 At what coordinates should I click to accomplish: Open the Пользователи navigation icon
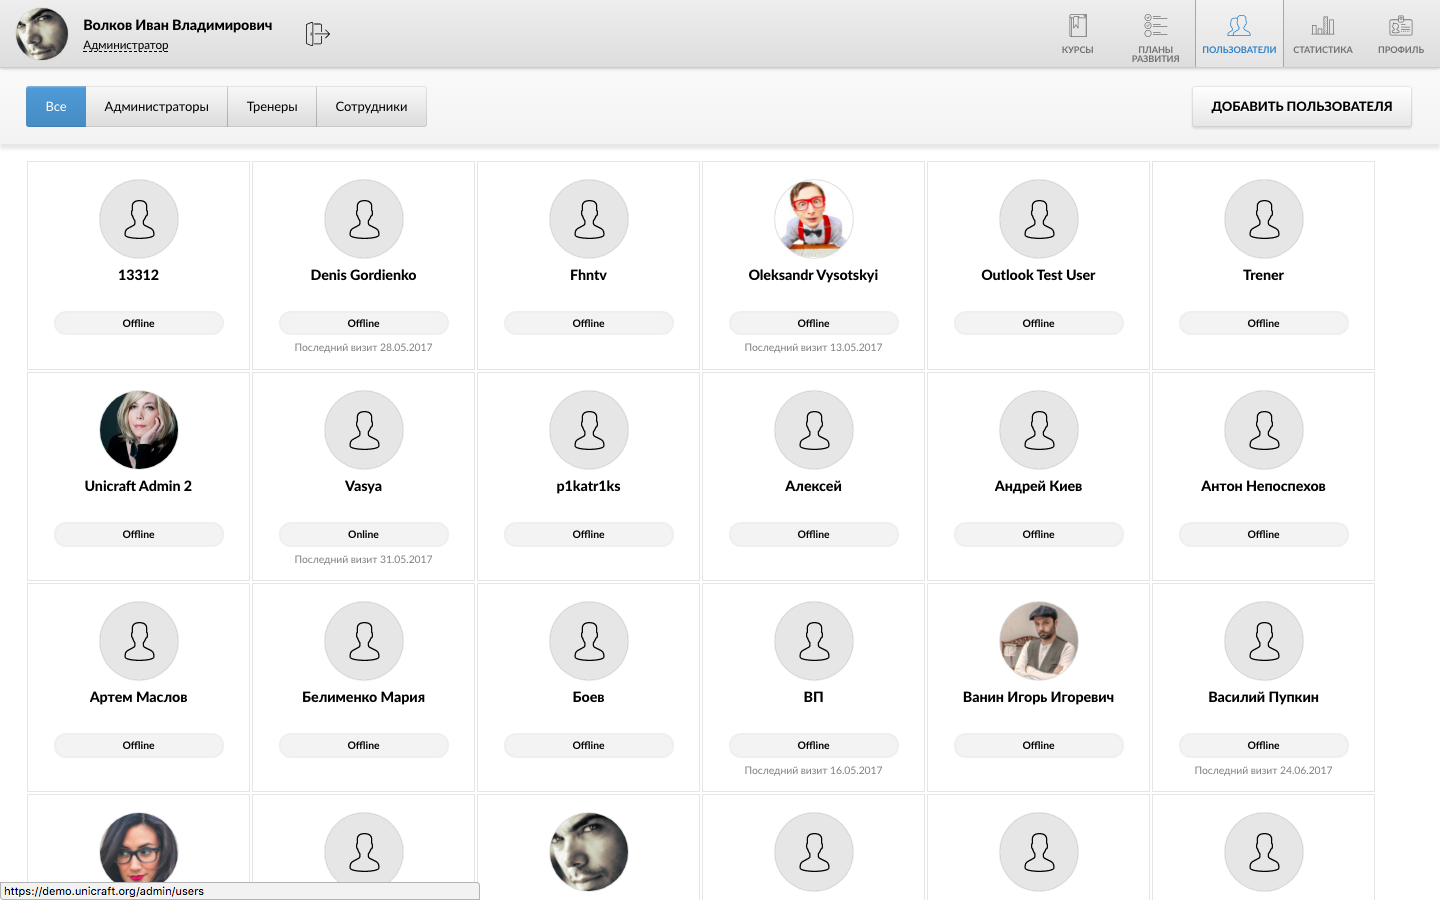click(1239, 26)
